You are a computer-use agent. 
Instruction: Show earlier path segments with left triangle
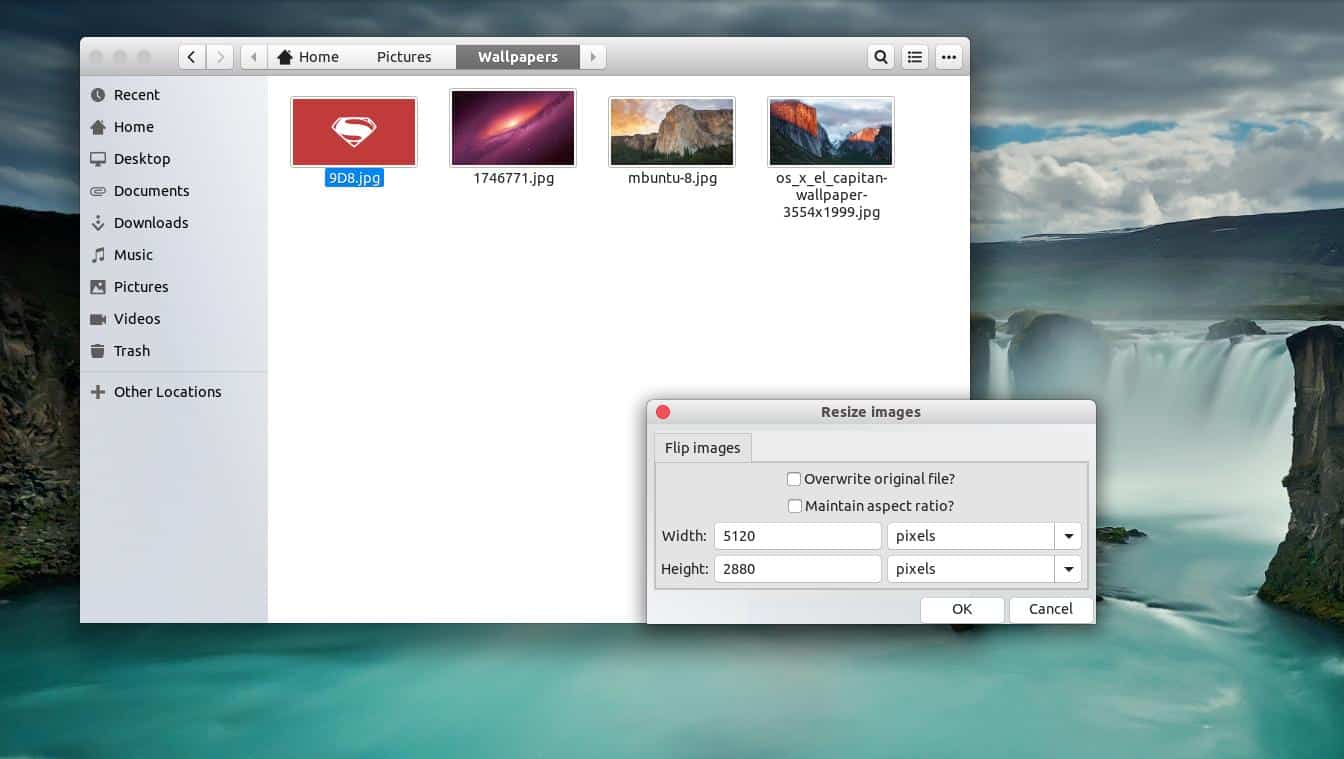254,57
